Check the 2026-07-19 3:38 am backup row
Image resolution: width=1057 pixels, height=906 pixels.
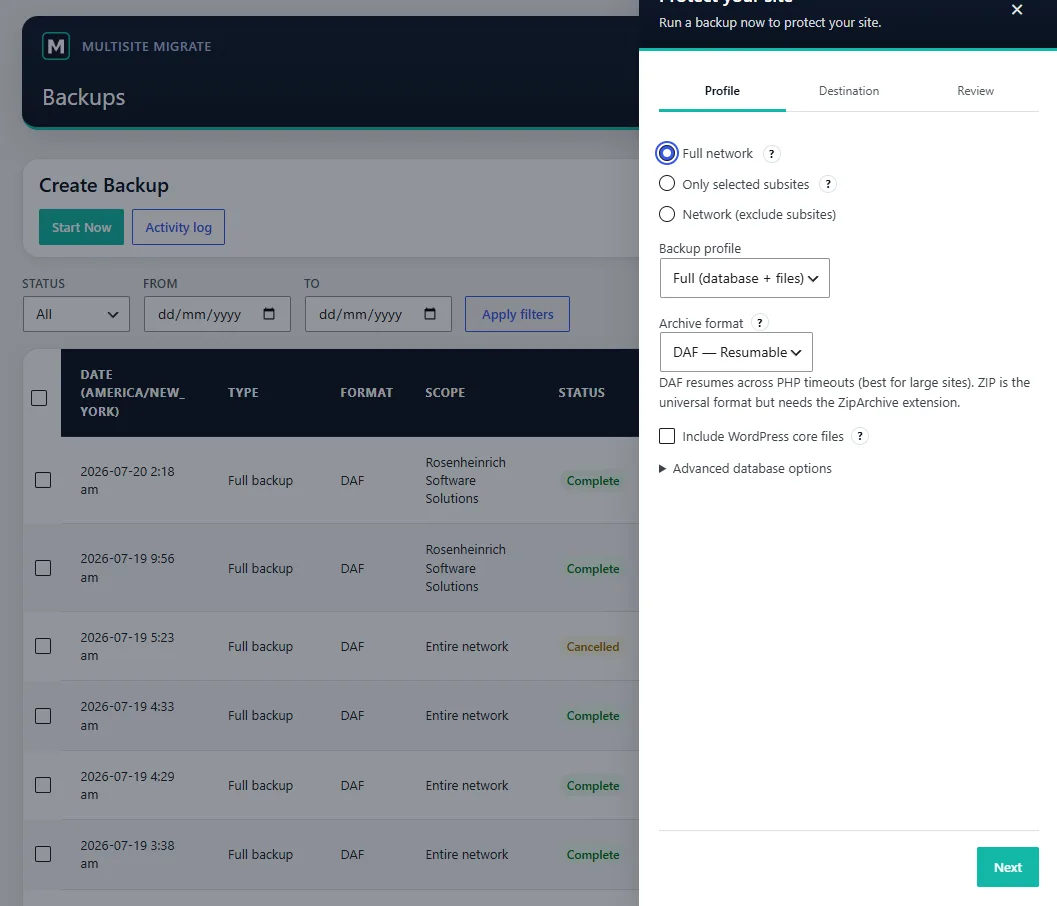[x=43, y=854]
